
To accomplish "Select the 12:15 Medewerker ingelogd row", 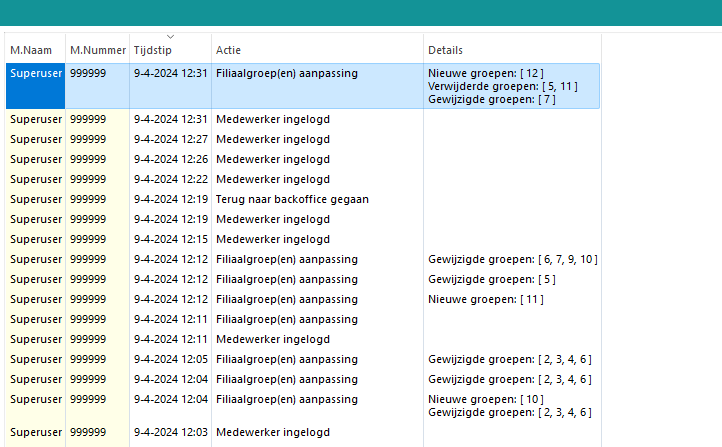I will (x=303, y=239).
